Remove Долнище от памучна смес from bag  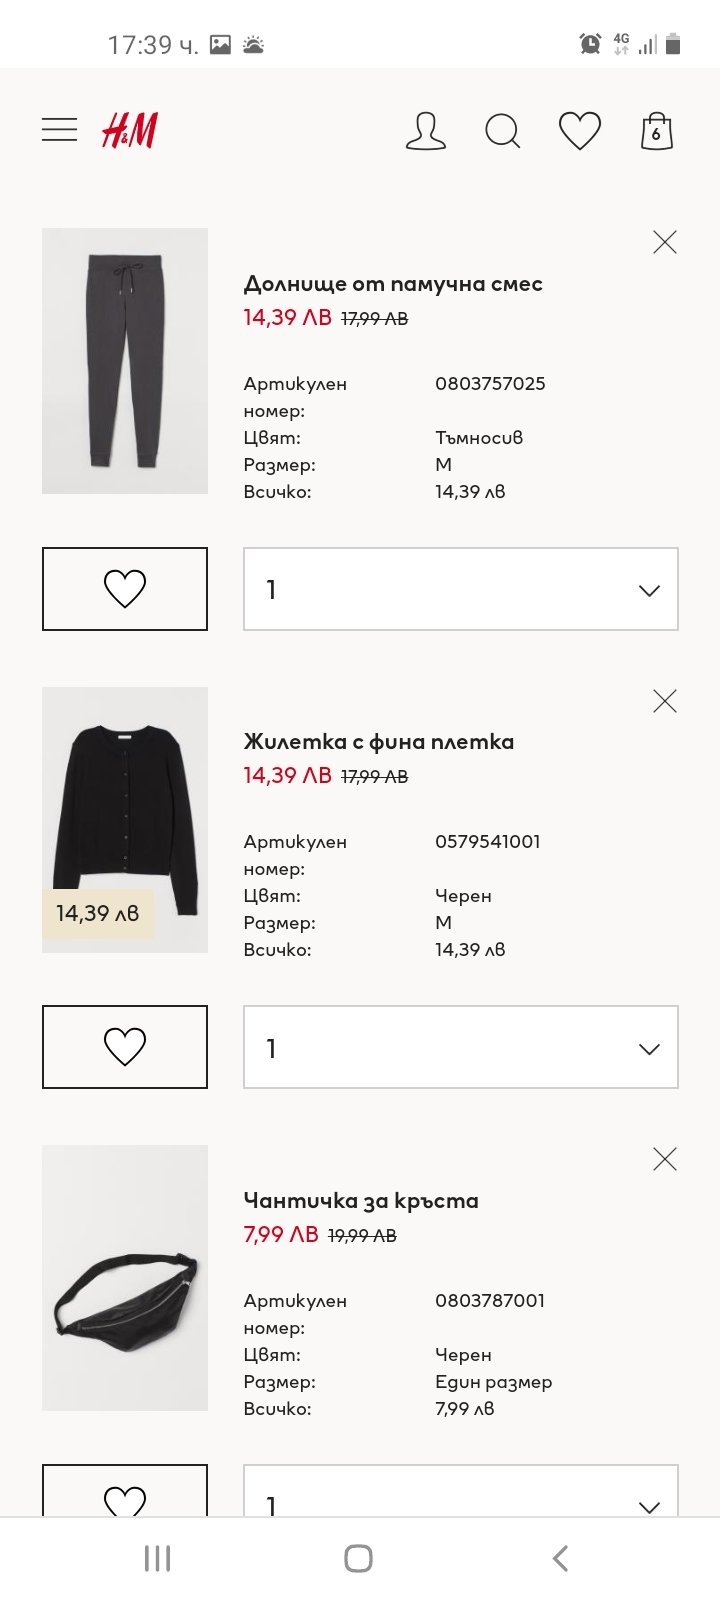664,242
